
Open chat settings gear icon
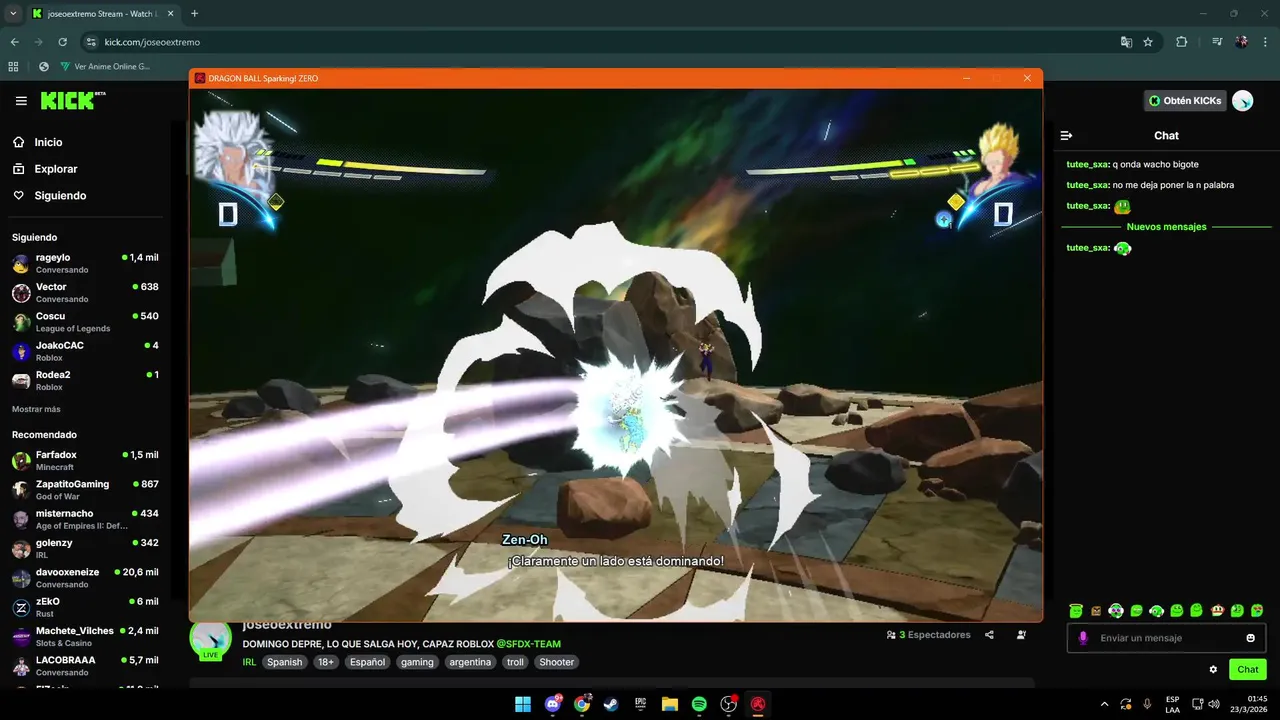1213,670
